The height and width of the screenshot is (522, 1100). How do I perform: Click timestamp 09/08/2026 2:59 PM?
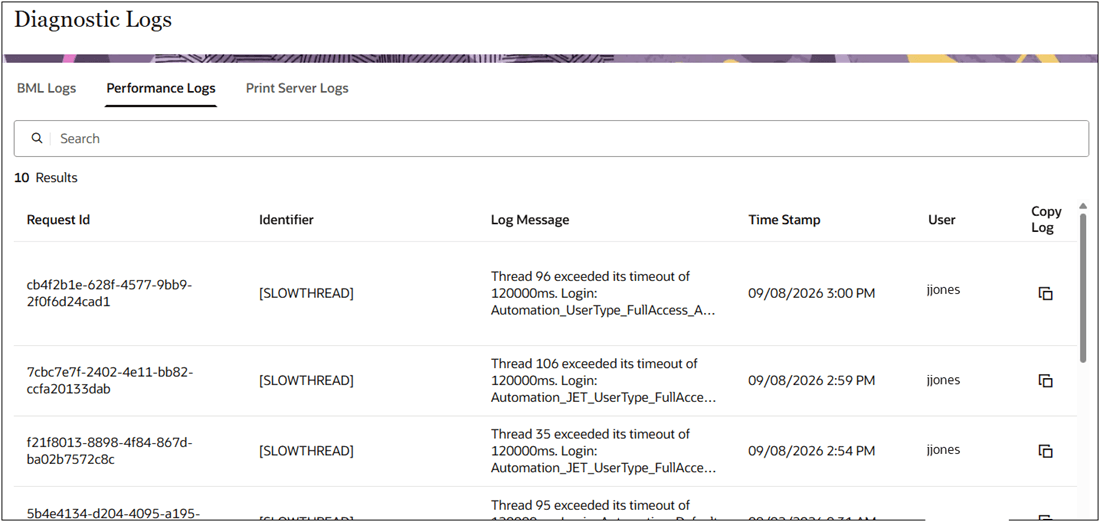click(812, 380)
